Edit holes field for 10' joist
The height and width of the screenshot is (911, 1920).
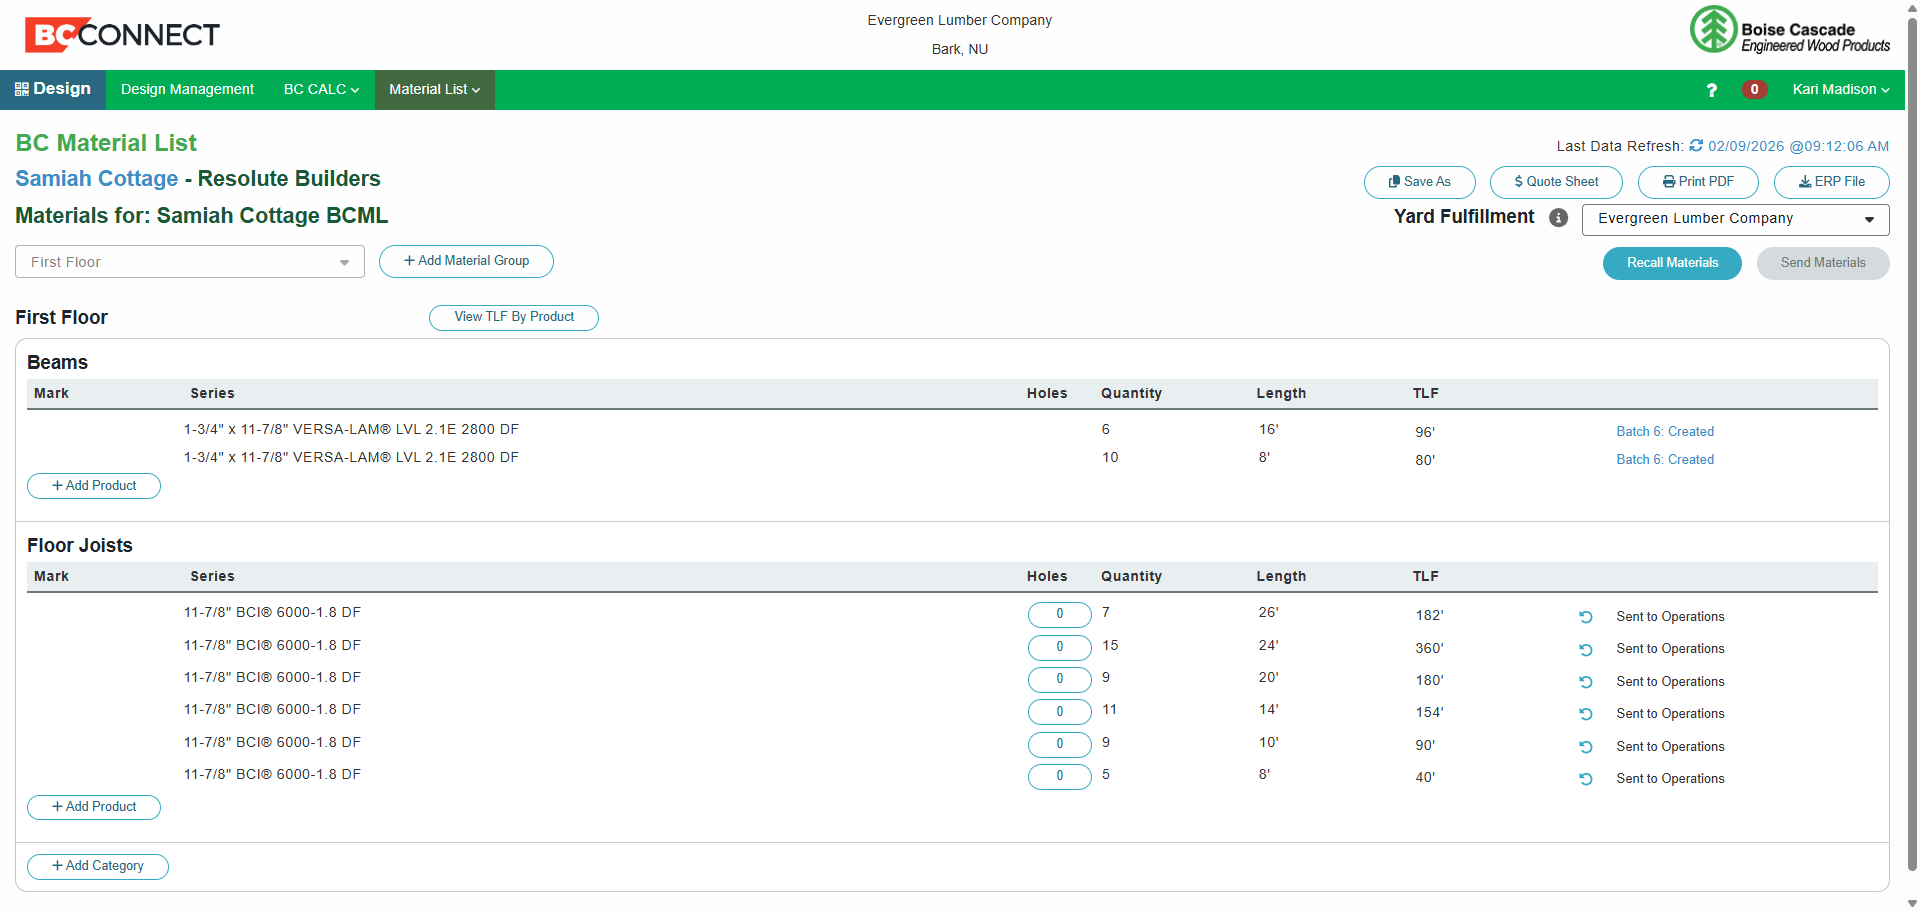pos(1060,744)
